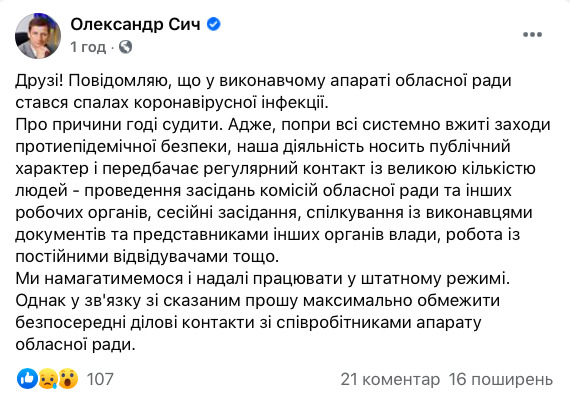The width and height of the screenshot is (570, 403).
Task: Click the '1 год' post timestamp
Action: click(x=88, y=47)
